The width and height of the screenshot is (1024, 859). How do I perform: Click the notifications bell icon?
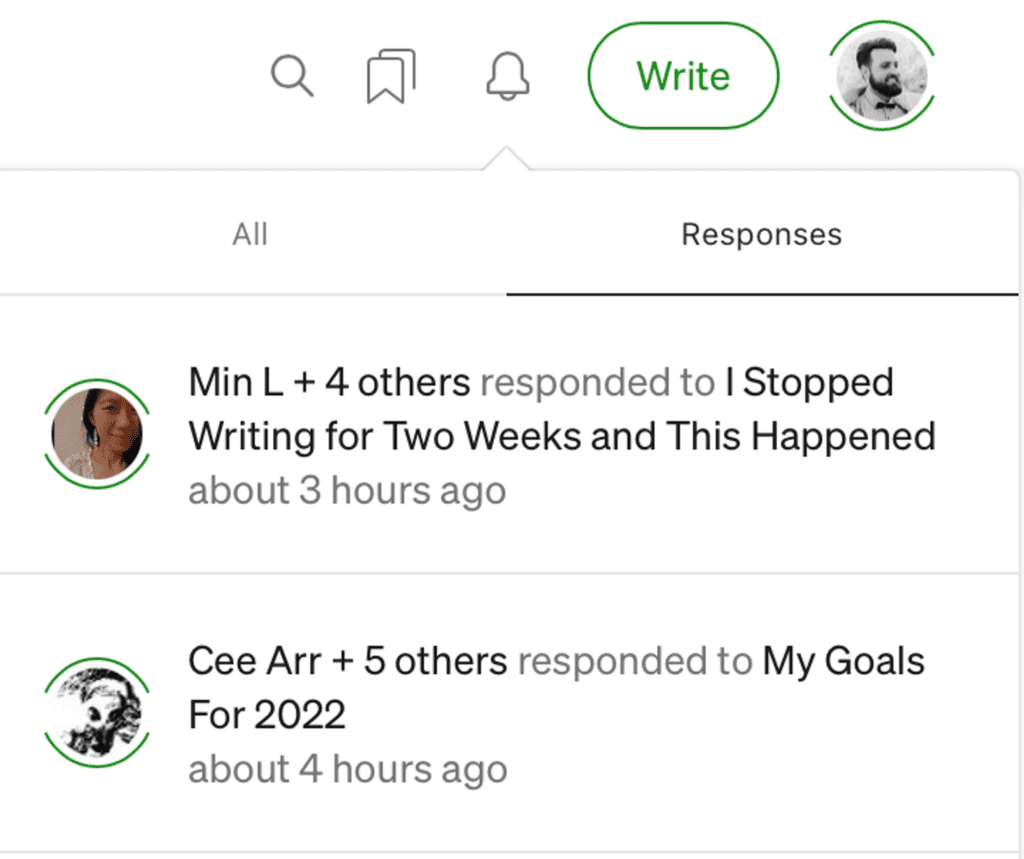(507, 76)
